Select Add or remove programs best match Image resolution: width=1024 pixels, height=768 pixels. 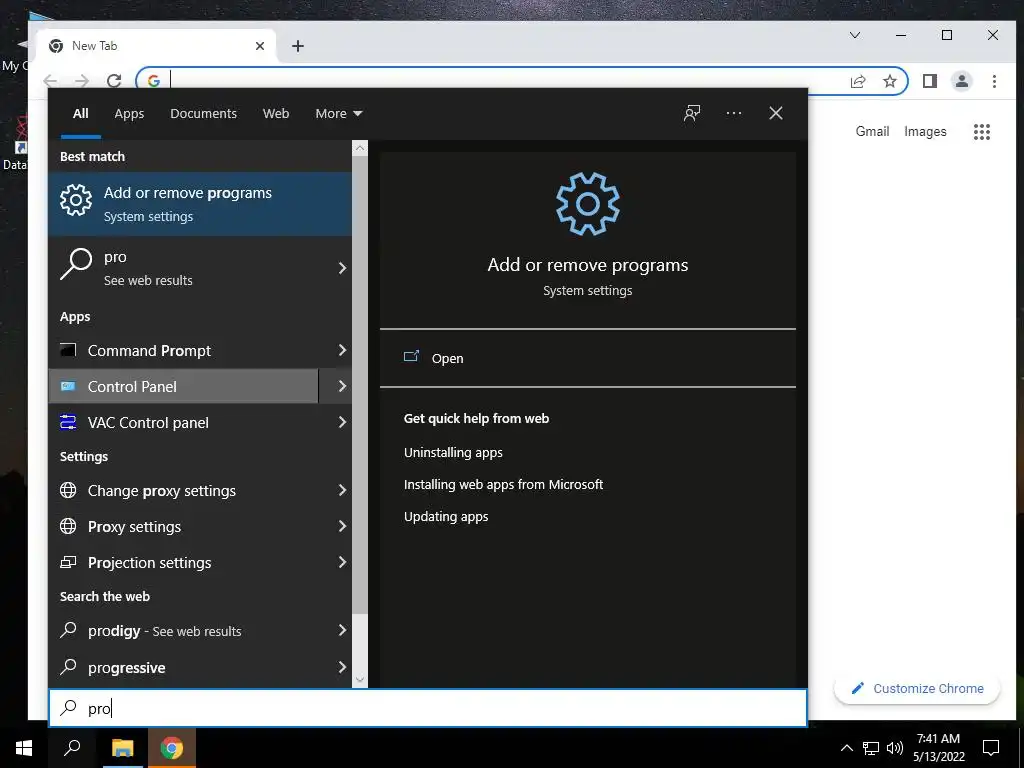click(200, 204)
